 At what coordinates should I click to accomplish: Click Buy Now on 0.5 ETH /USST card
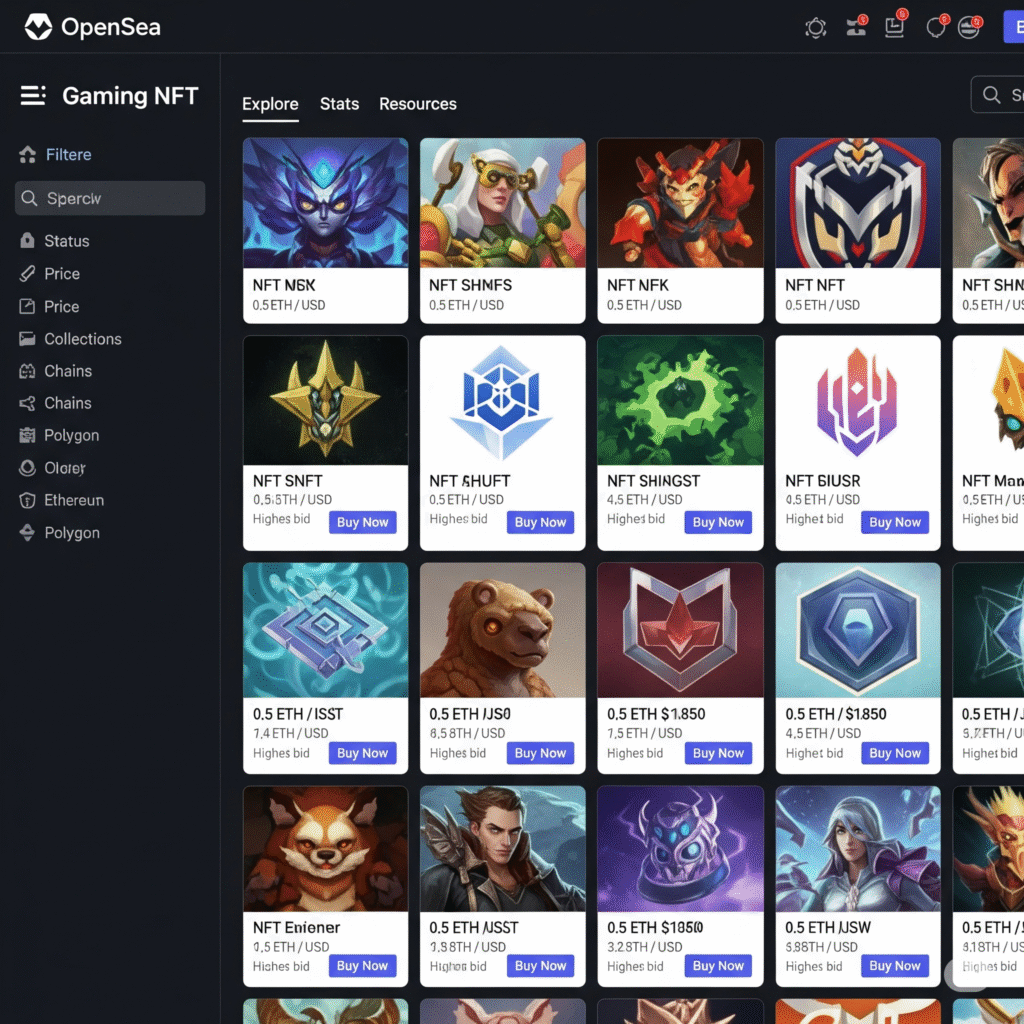pos(540,966)
